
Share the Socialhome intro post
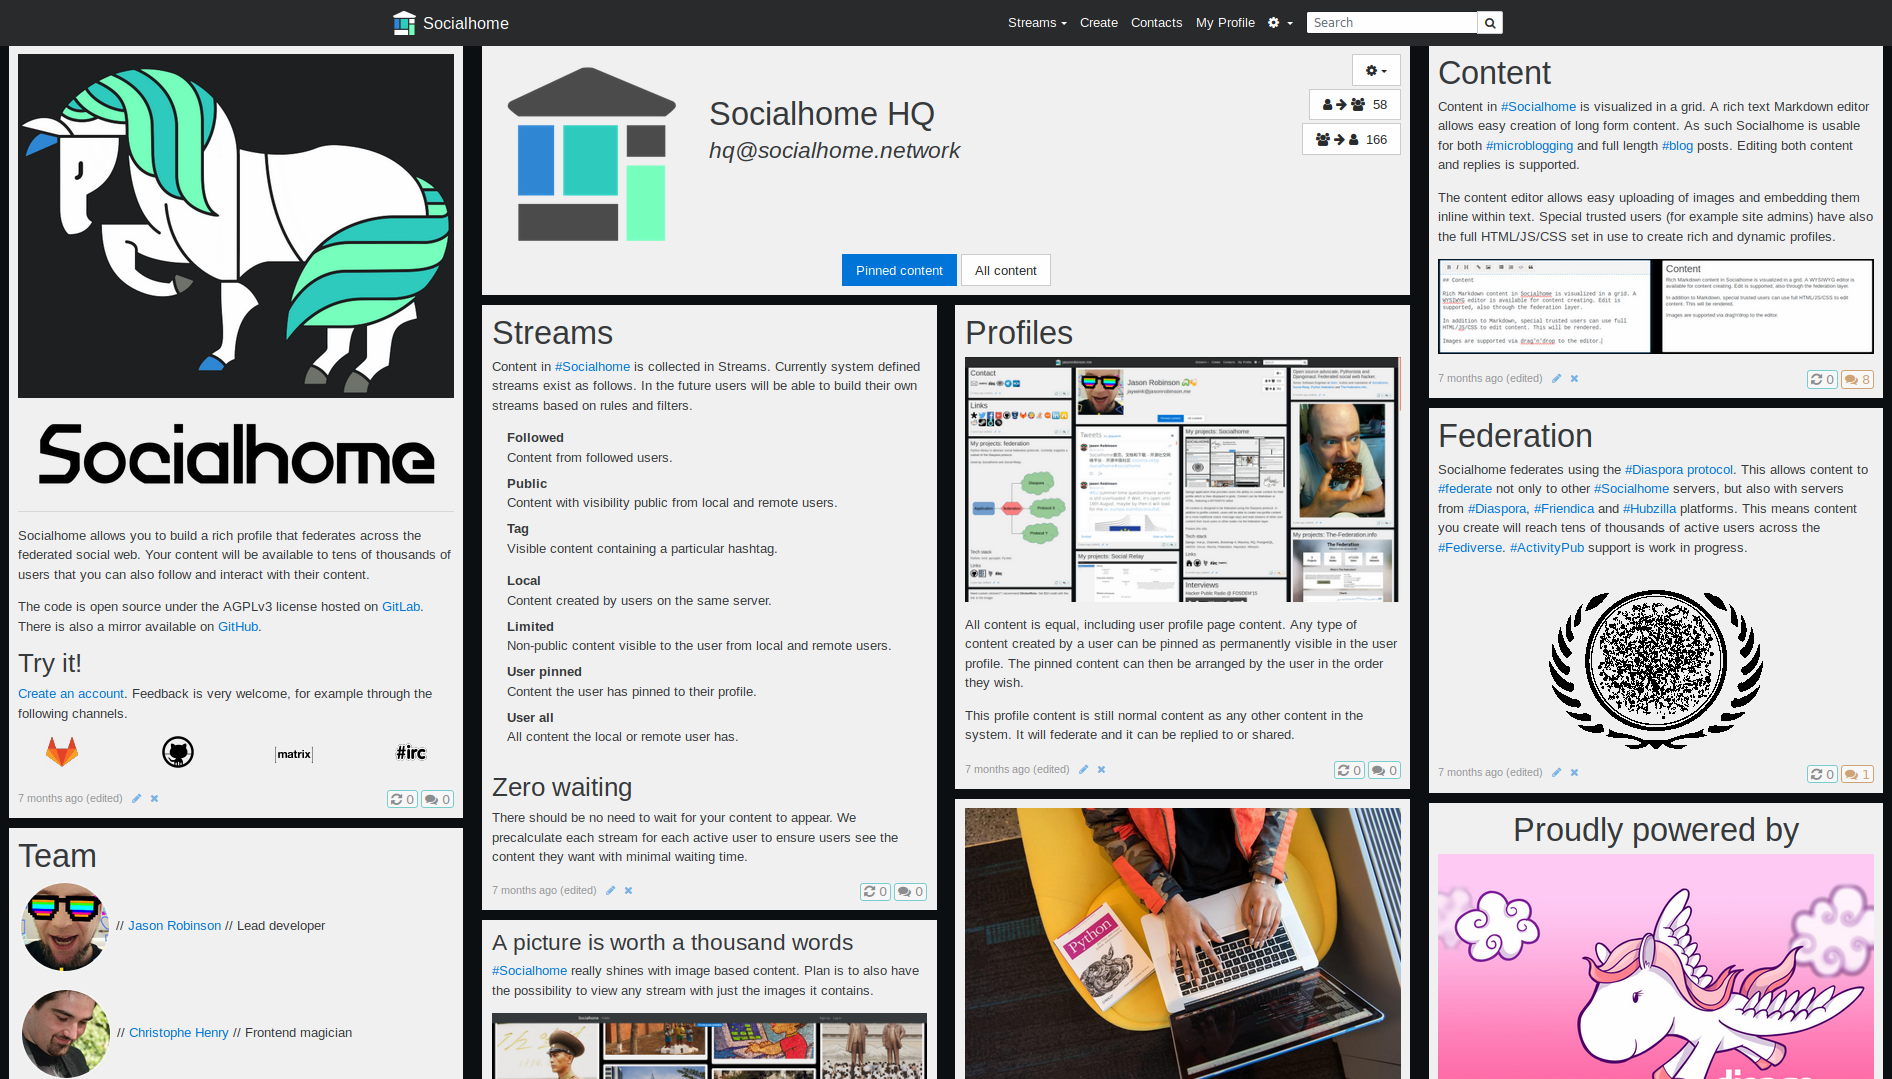coord(402,799)
